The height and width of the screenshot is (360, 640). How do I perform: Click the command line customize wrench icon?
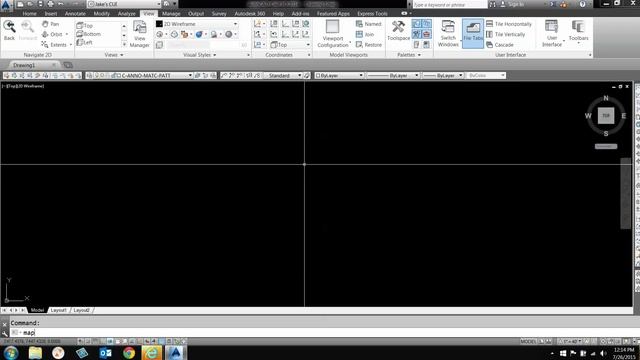4,333
